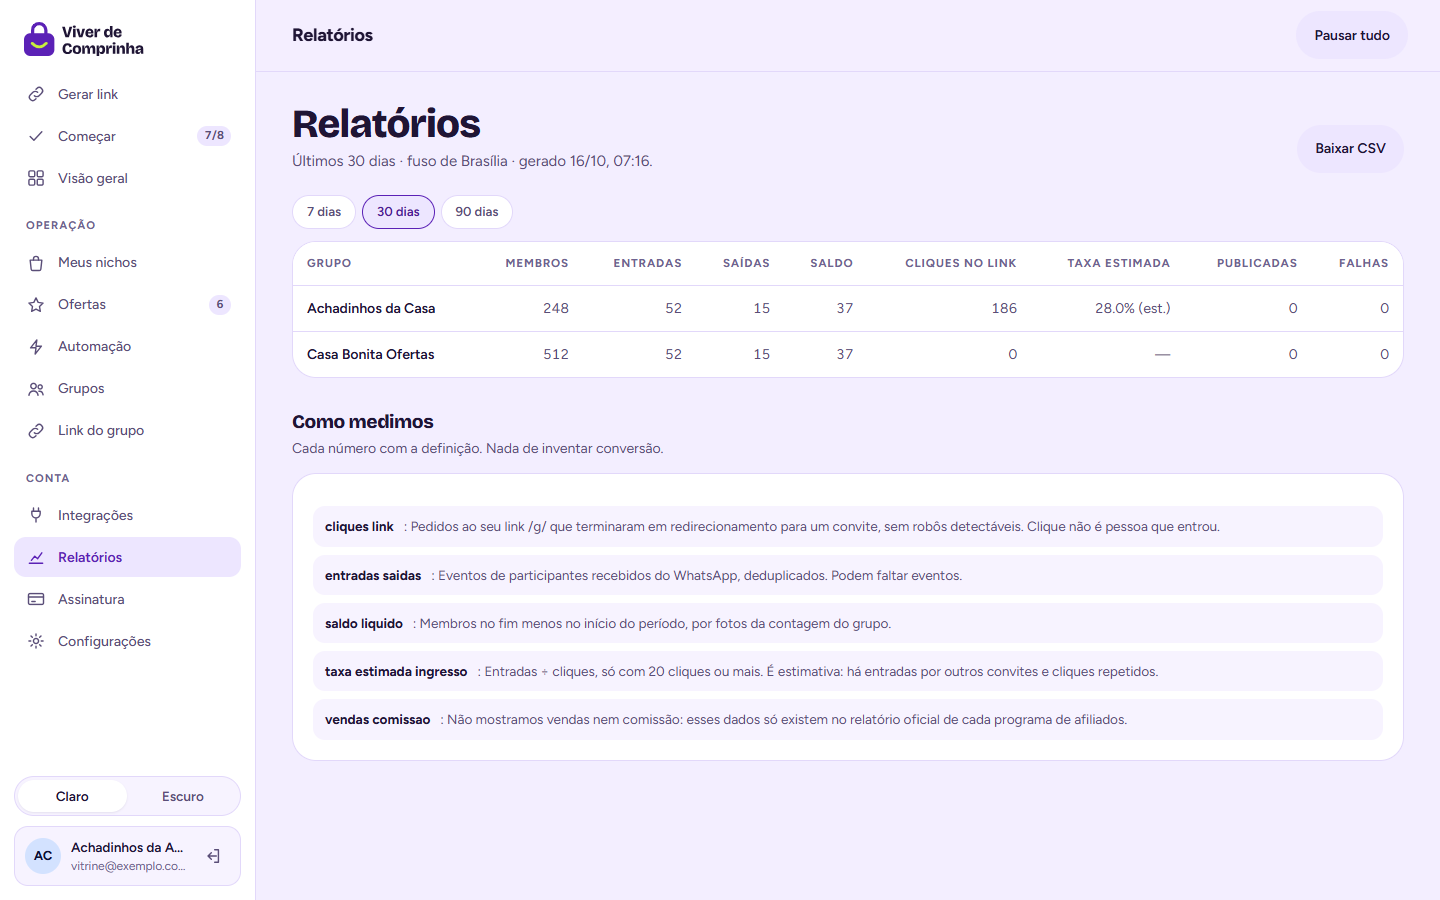Select the 90 dias period
The image size is (1440, 900).
click(x=477, y=212)
